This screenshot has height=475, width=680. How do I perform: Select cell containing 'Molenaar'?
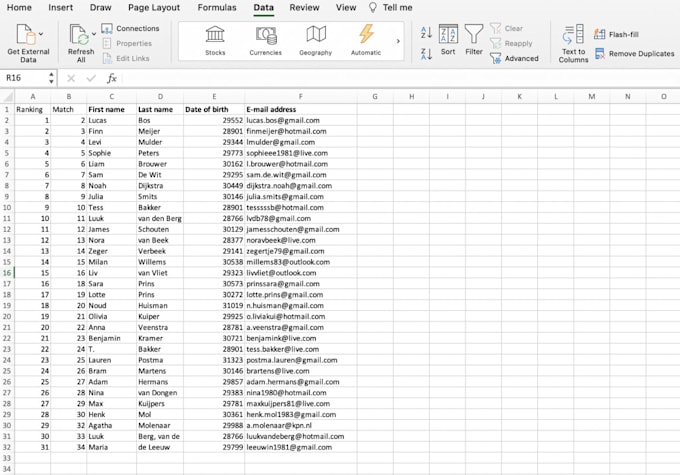[160, 426]
